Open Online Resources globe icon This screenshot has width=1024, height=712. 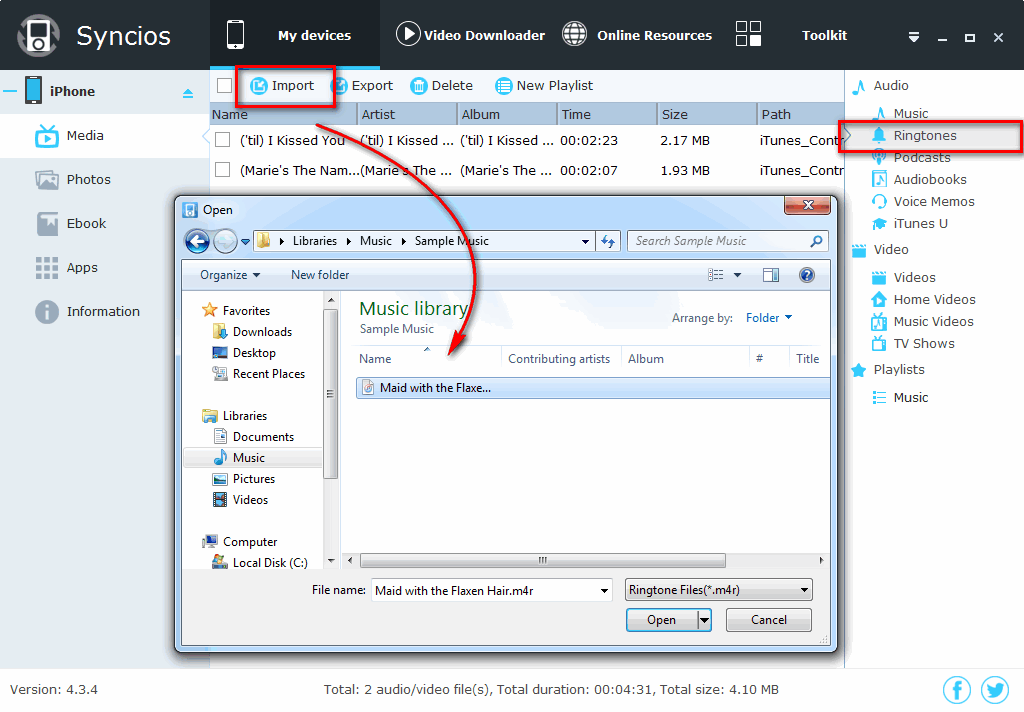[574, 35]
